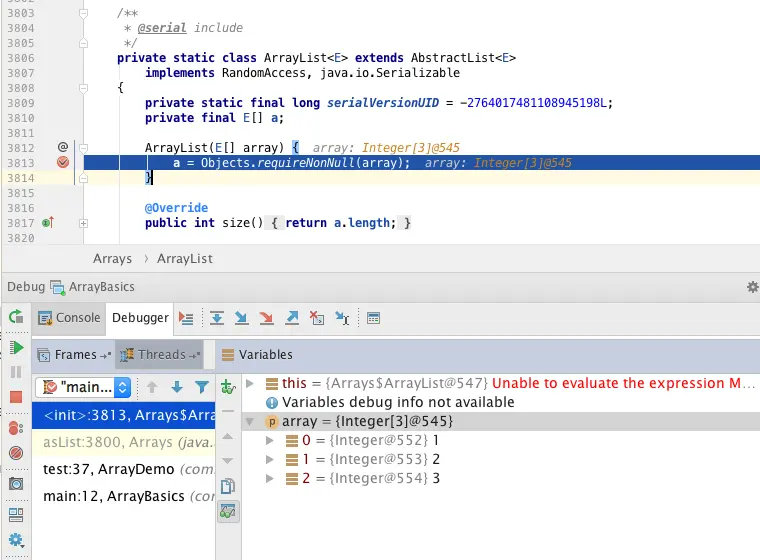Switch to the Threads tab
Viewport: 760px width, 560px height.
[160, 355]
